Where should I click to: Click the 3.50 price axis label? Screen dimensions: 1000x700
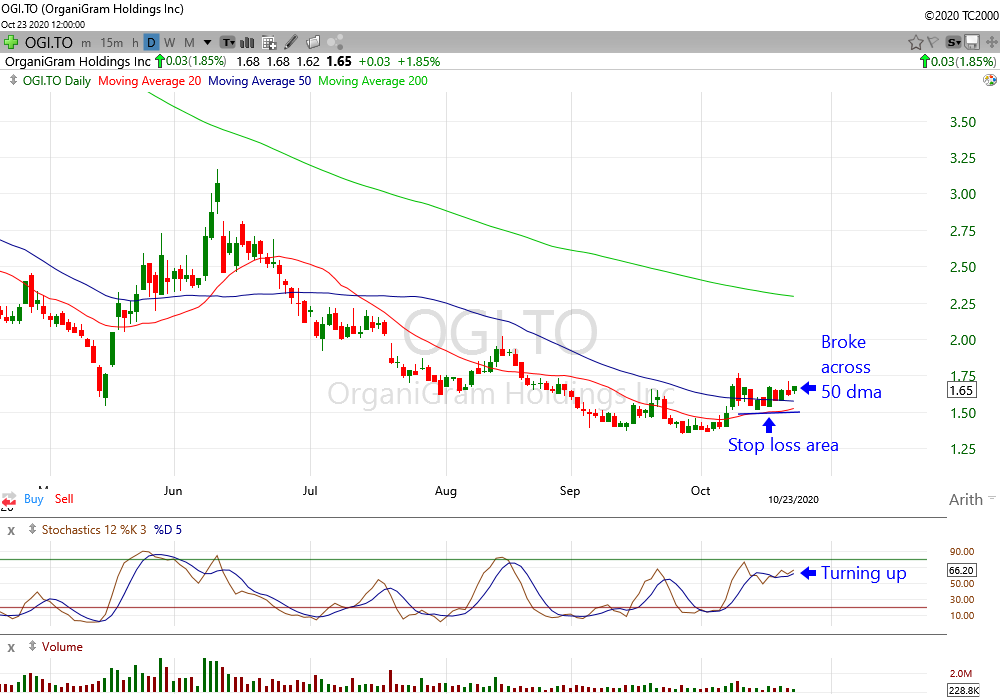coord(963,122)
